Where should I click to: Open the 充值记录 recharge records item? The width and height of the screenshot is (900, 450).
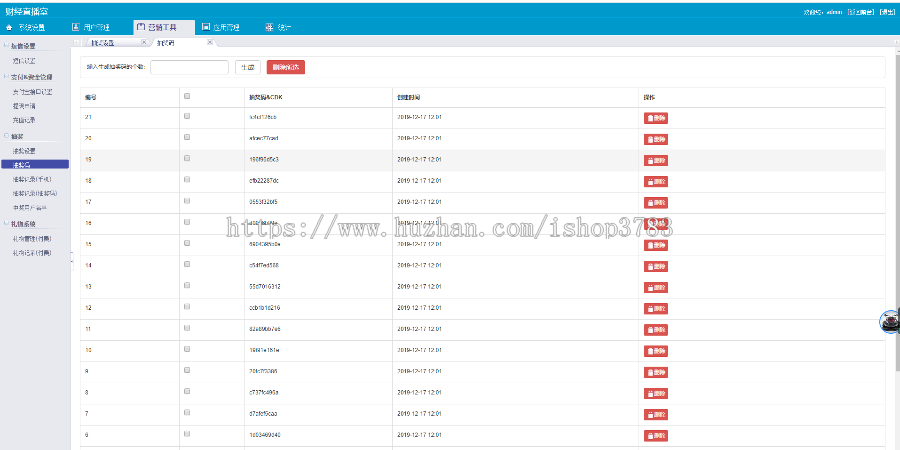[x=24, y=121]
